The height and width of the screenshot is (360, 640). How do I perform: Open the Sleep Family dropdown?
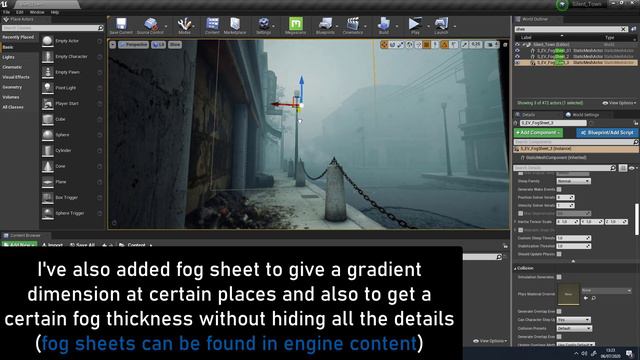click(573, 181)
